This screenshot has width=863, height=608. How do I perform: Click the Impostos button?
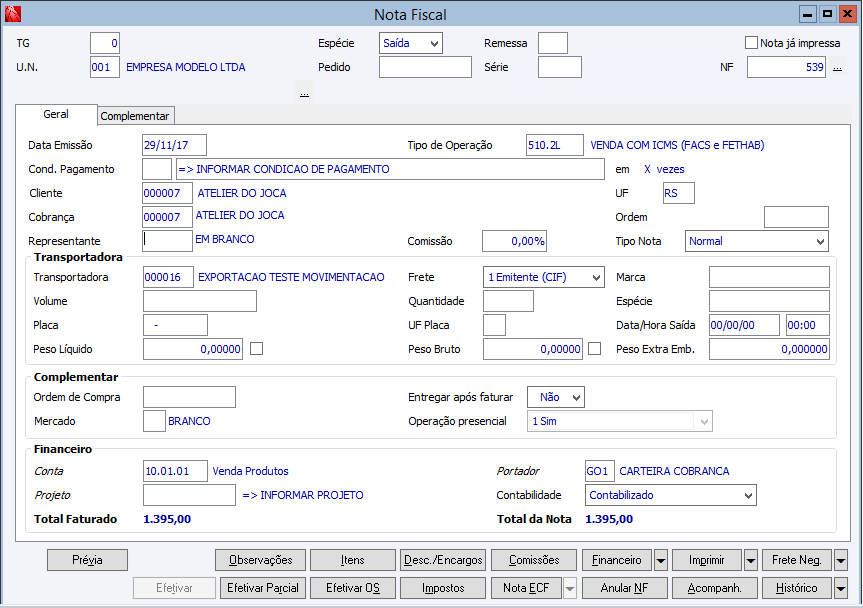pyautogui.click(x=442, y=588)
